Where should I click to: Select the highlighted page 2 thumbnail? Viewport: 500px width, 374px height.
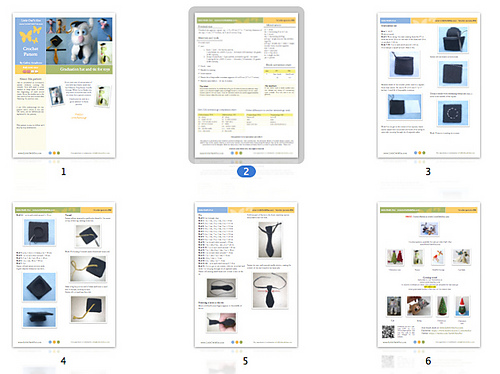[x=246, y=85]
